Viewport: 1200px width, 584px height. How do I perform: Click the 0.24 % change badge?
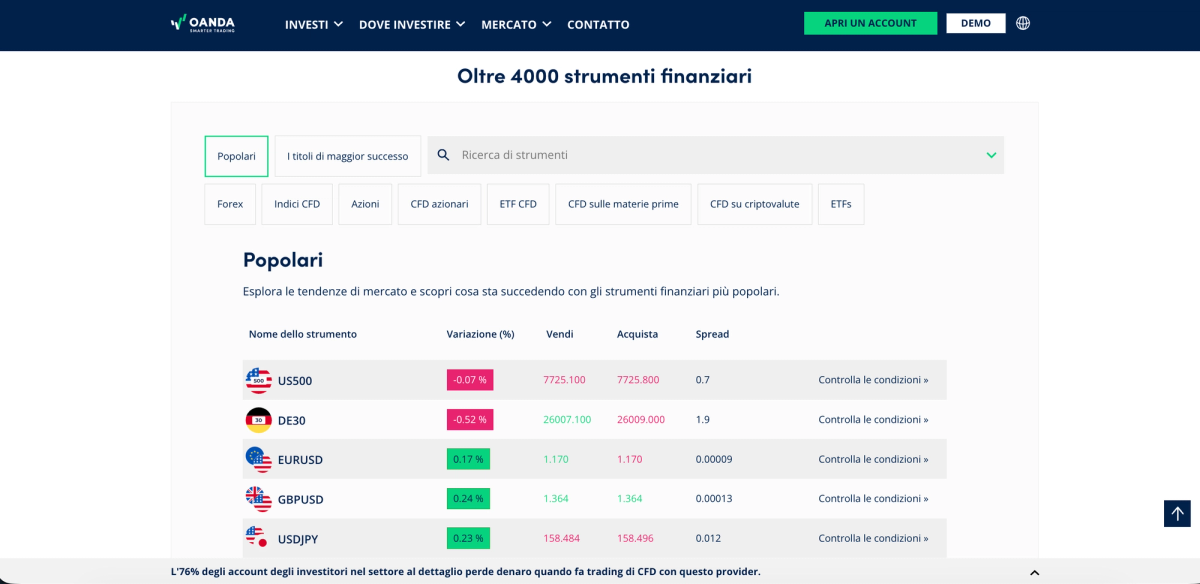coord(468,499)
